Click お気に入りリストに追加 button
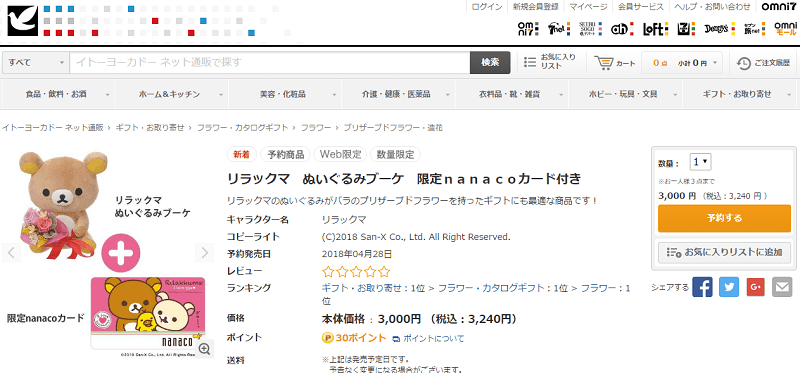The image size is (800, 373). pyautogui.click(x=724, y=253)
